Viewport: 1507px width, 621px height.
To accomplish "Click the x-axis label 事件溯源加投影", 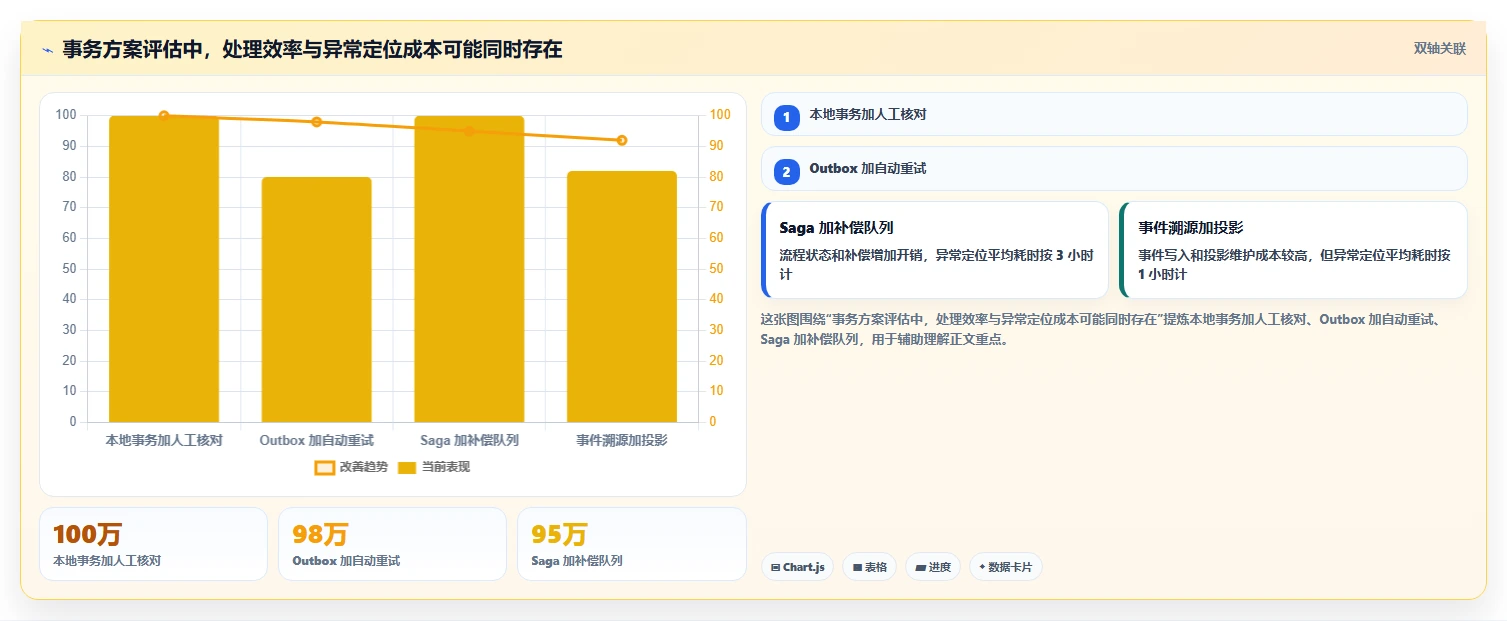I will click(622, 440).
